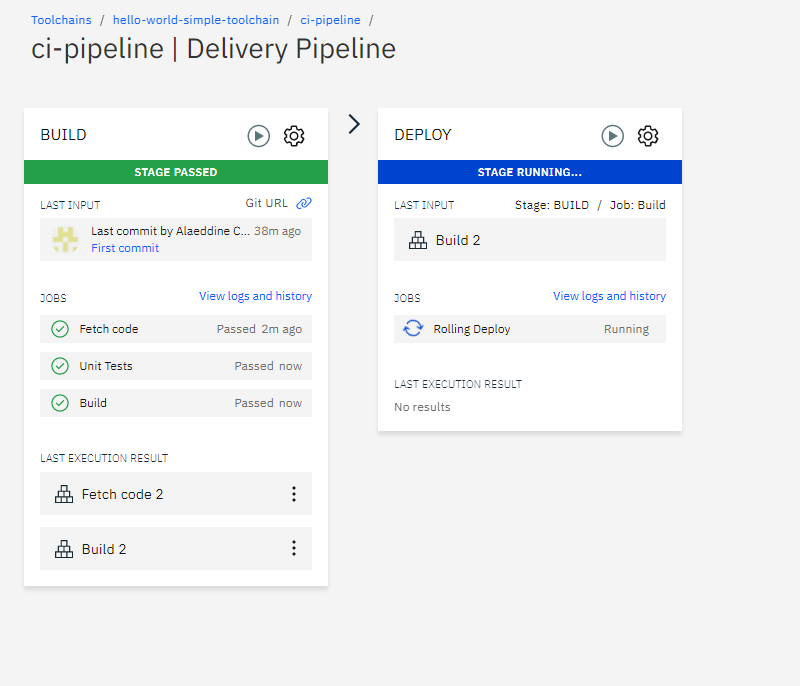
Task: Open the First commit link
Action: [x=125, y=248]
